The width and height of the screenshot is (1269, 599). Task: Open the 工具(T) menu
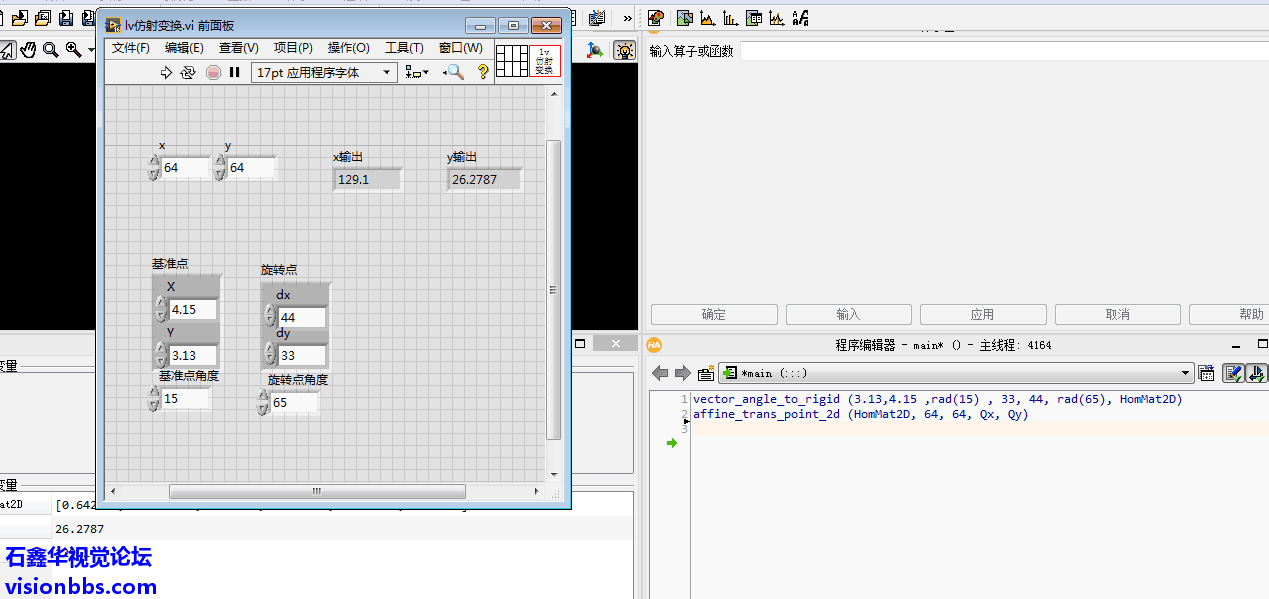pos(404,48)
